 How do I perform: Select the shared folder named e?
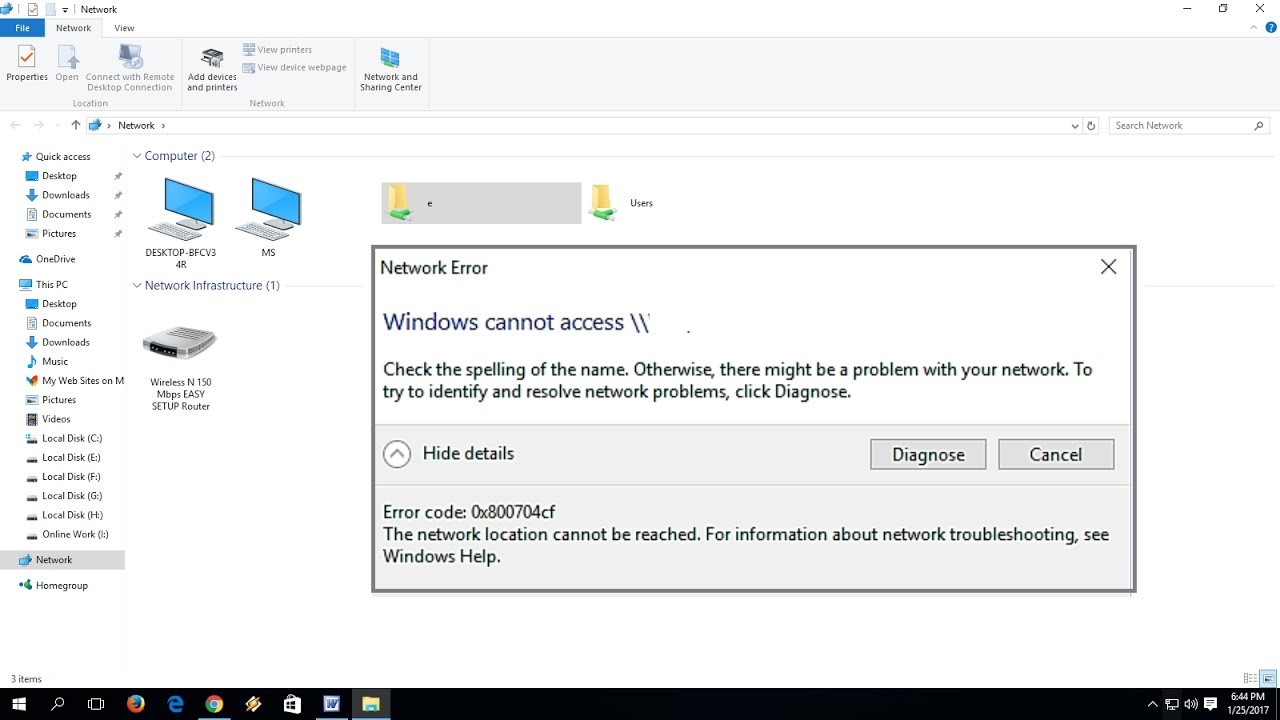[481, 203]
